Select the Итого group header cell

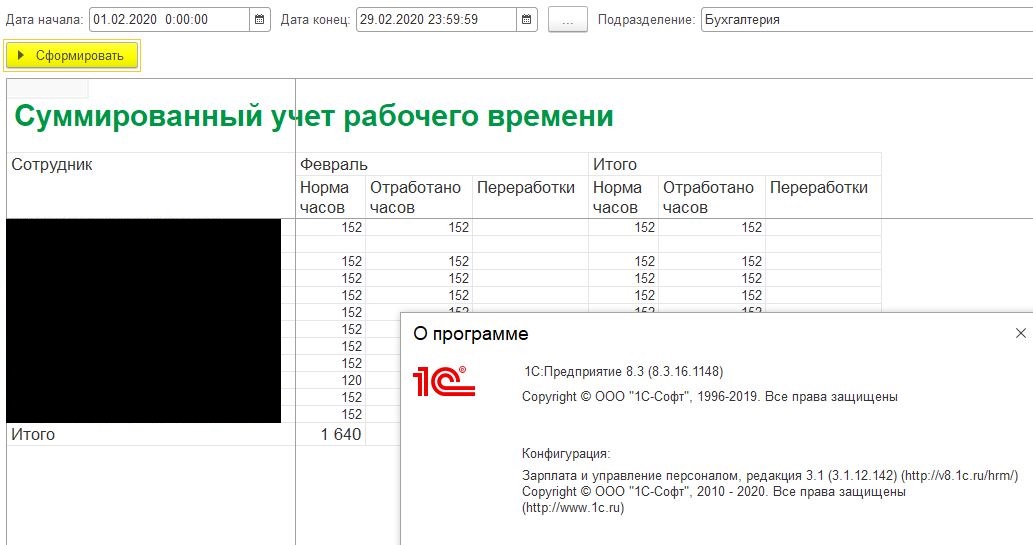point(735,164)
